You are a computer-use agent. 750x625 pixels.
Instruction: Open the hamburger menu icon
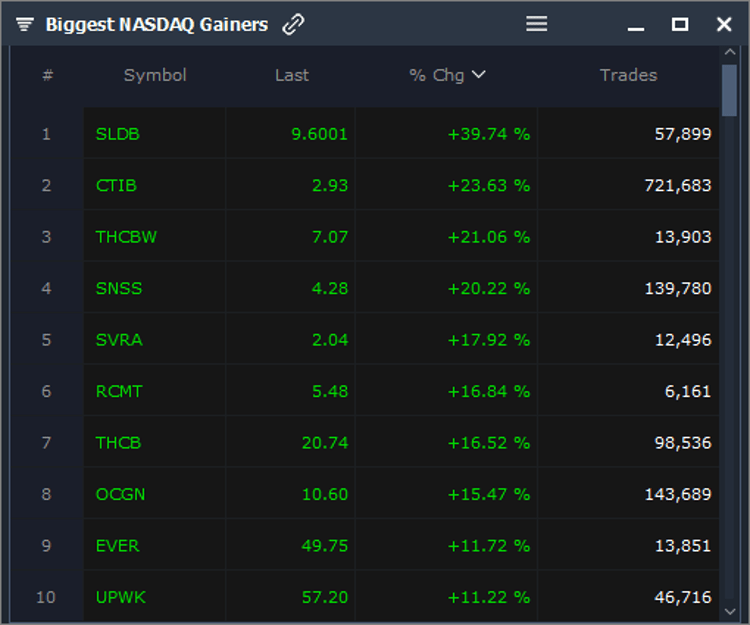coord(536,23)
